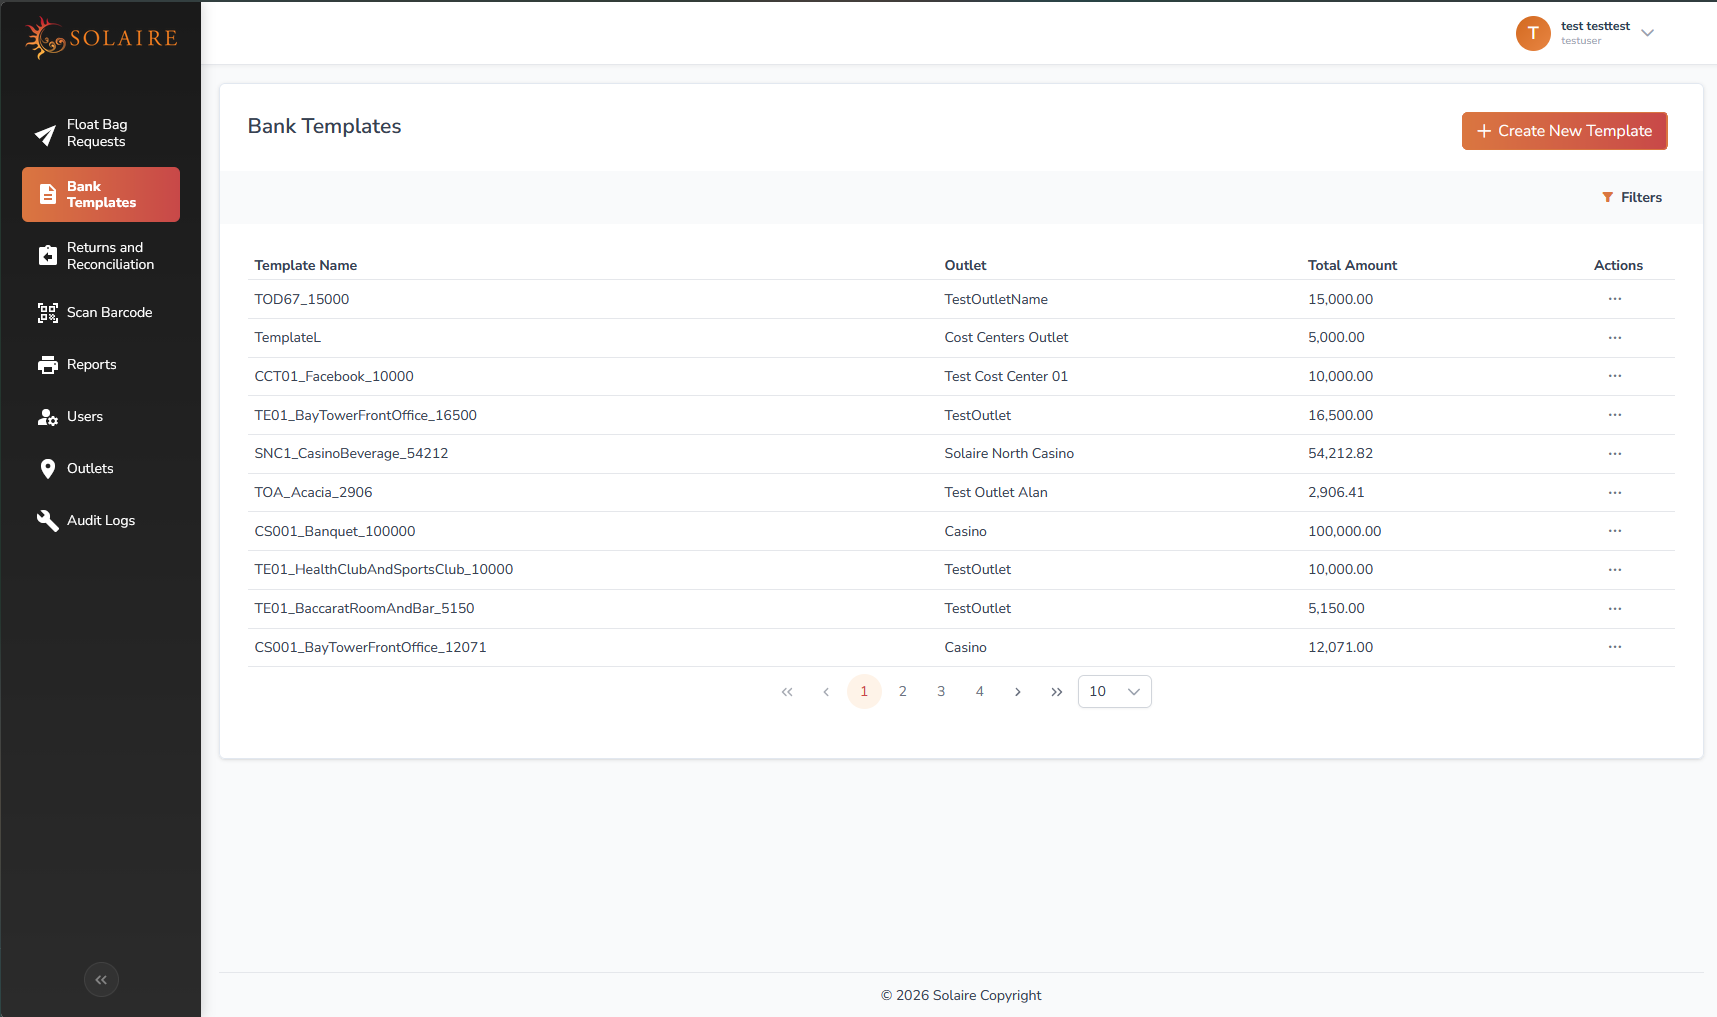Click the Returns and Reconciliation clipboard icon
This screenshot has width=1717, height=1017.
click(47, 256)
